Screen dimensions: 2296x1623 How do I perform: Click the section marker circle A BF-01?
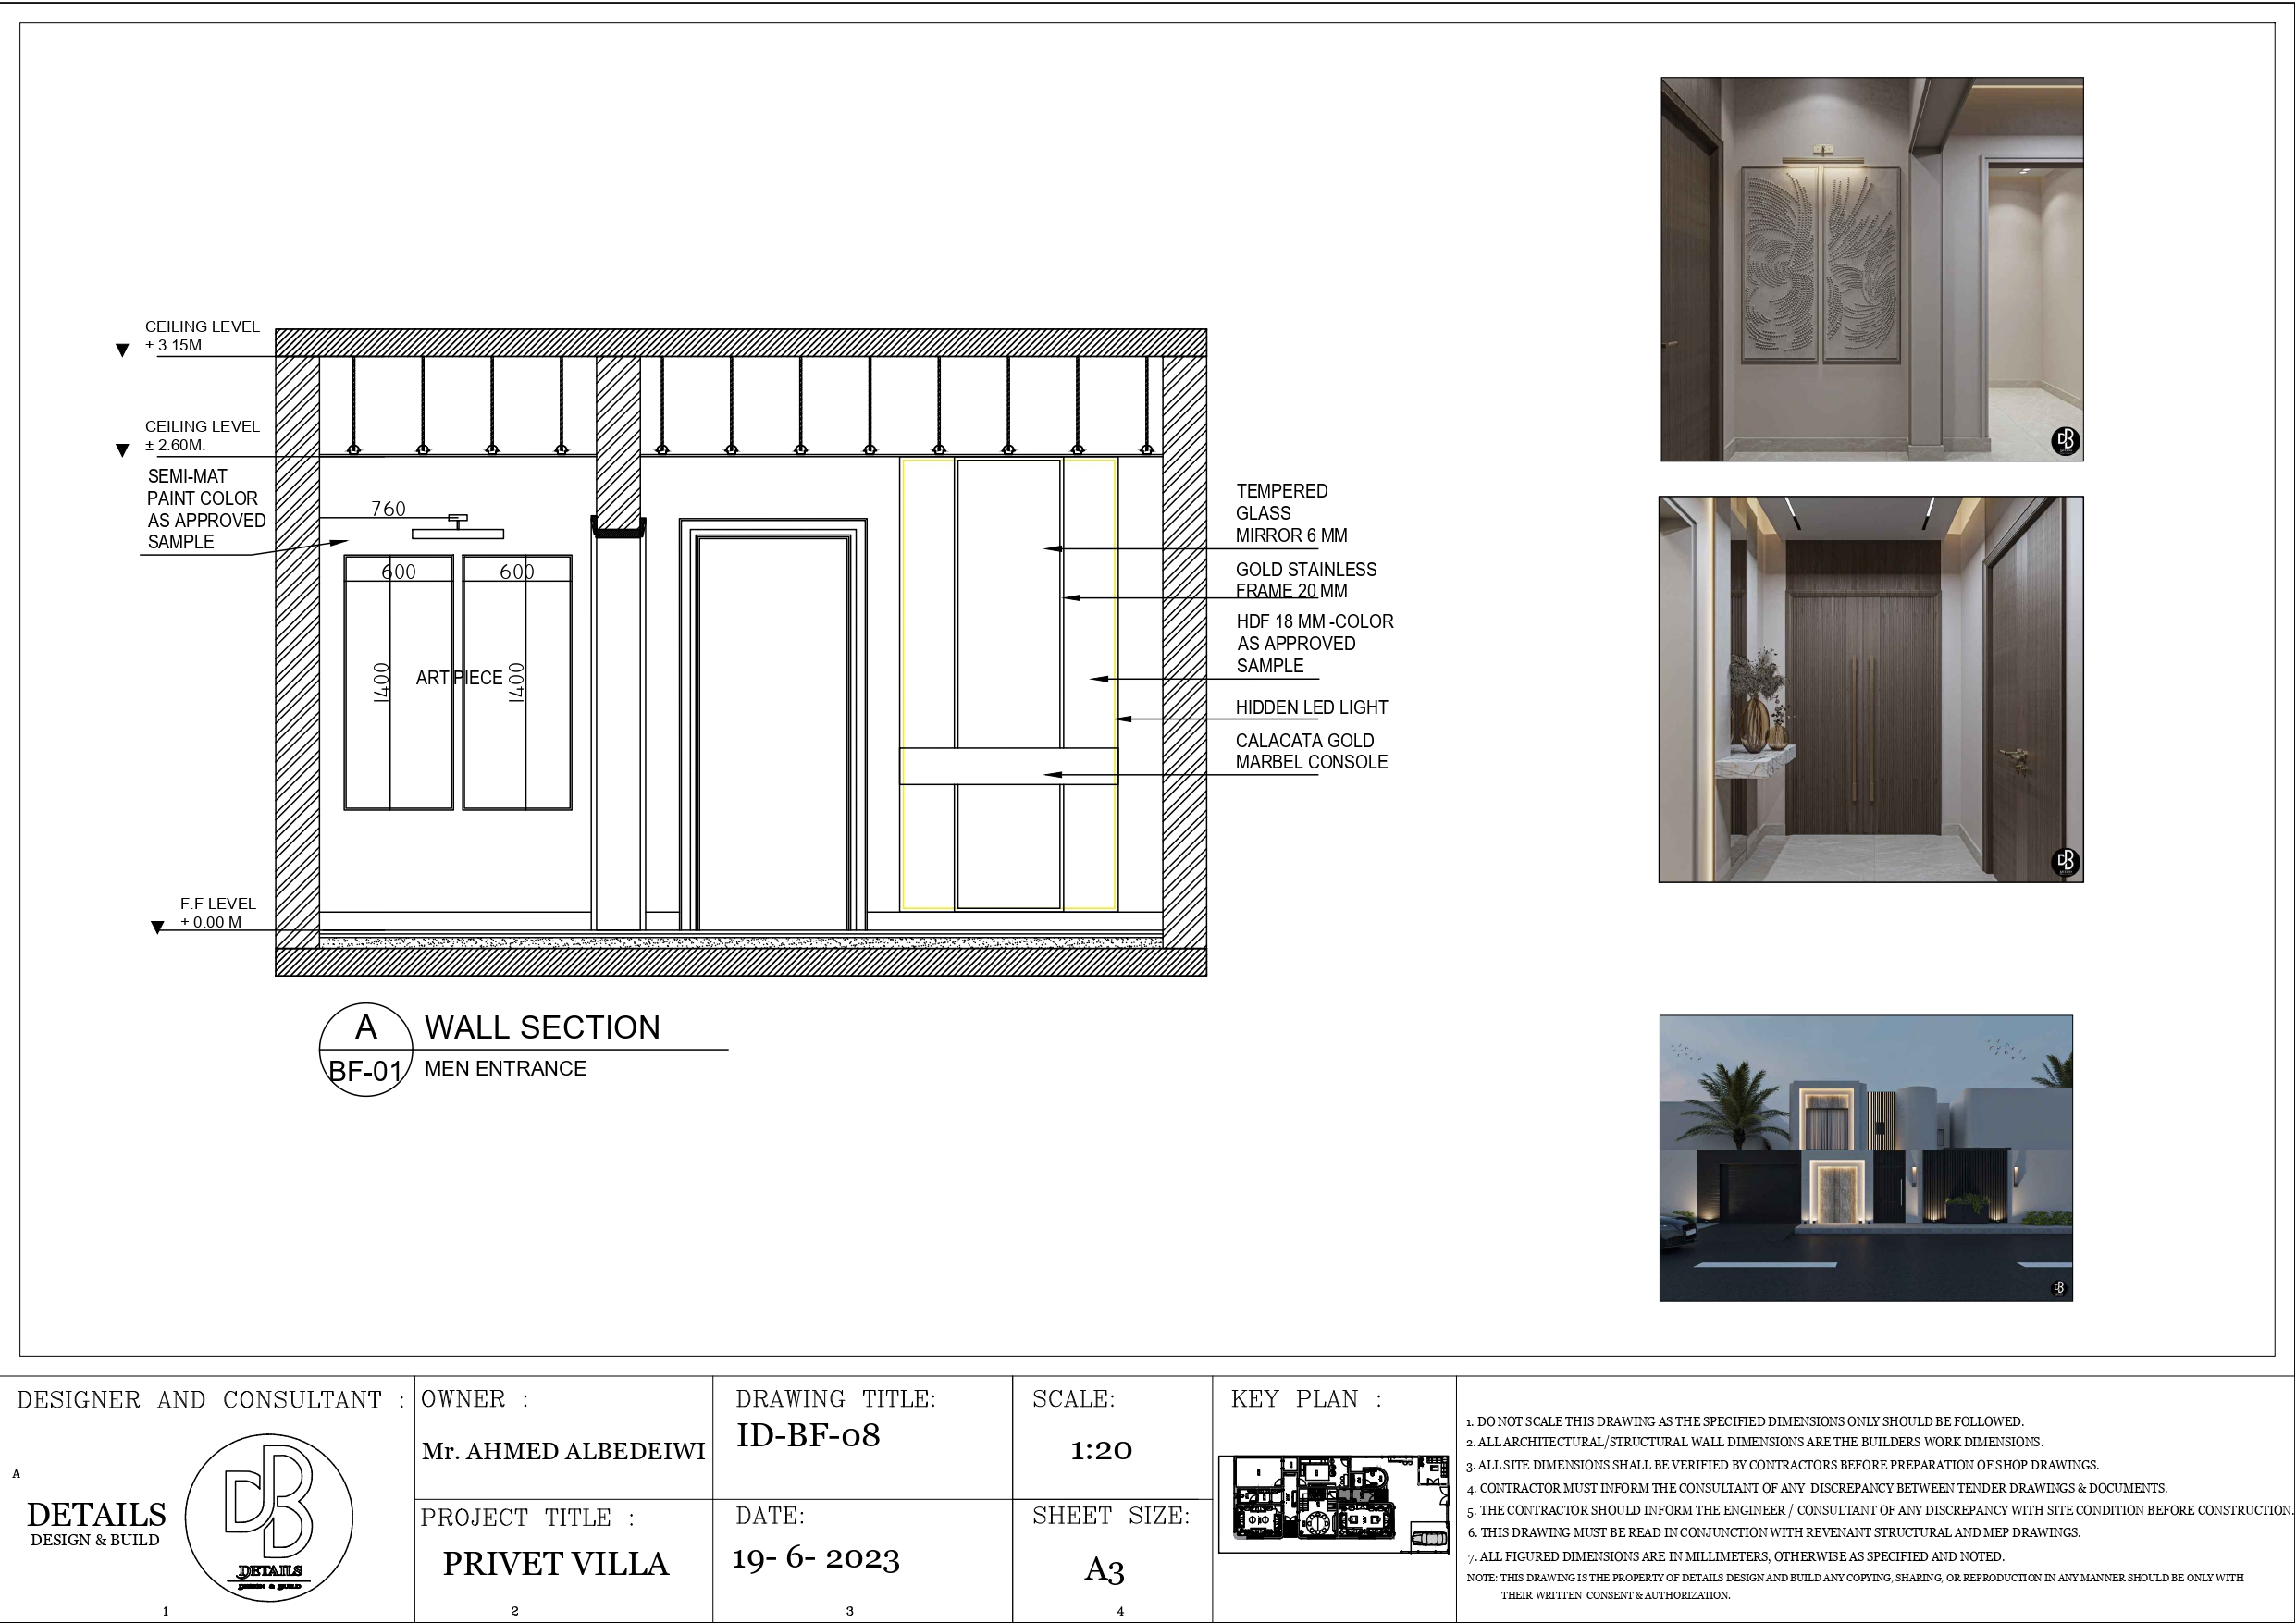pyautogui.click(x=365, y=1050)
